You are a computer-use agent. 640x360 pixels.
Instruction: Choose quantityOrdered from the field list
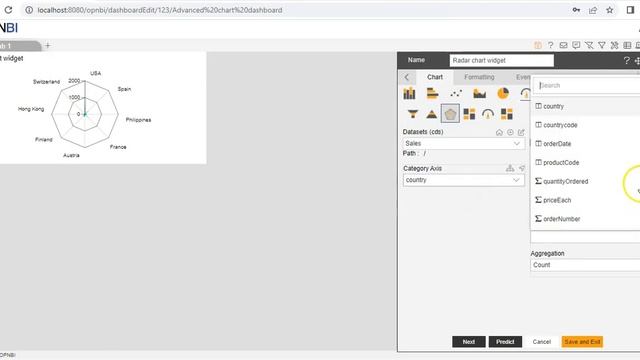click(585, 181)
